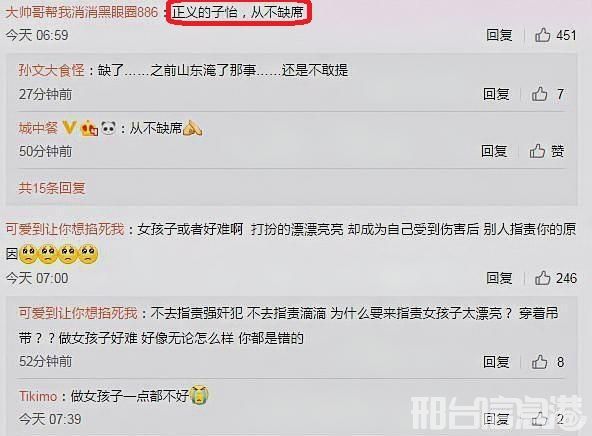Open the 大帅哥帮我消消黑眼圈886 profile

click(x=82, y=12)
